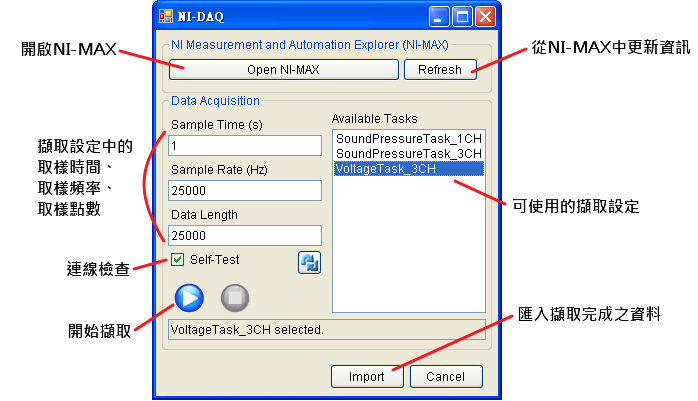Click the status text 'VoltageTask_3CH selected.'
Image resolution: width=698 pixels, height=401 pixels.
(247, 330)
